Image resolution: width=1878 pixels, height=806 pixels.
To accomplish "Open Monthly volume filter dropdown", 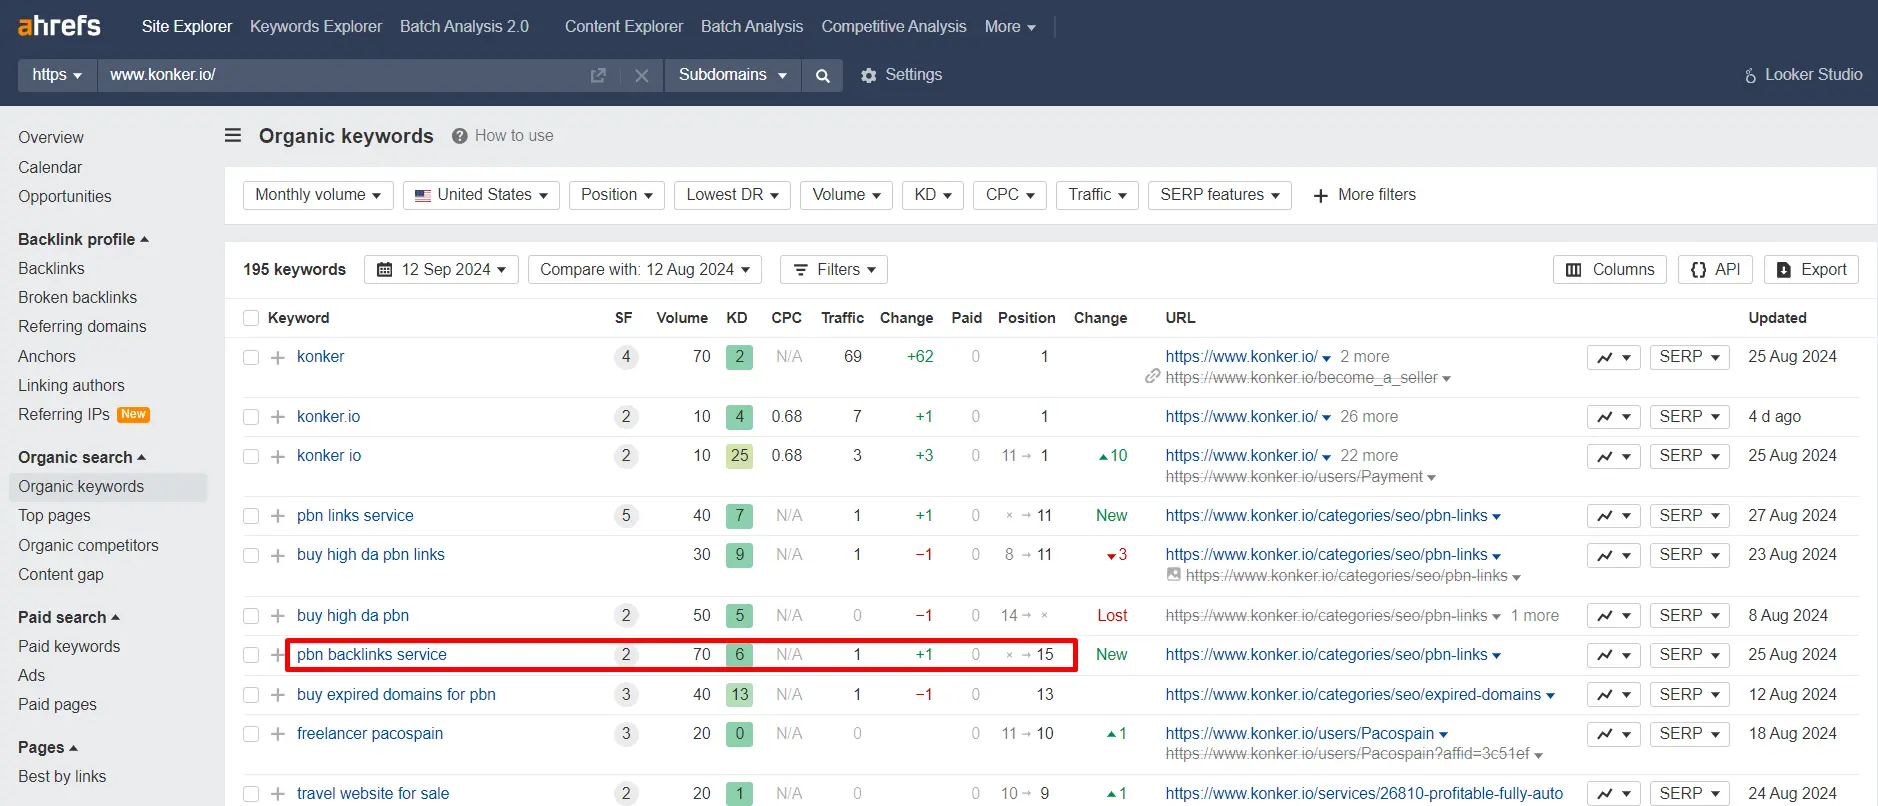I will pyautogui.click(x=318, y=195).
